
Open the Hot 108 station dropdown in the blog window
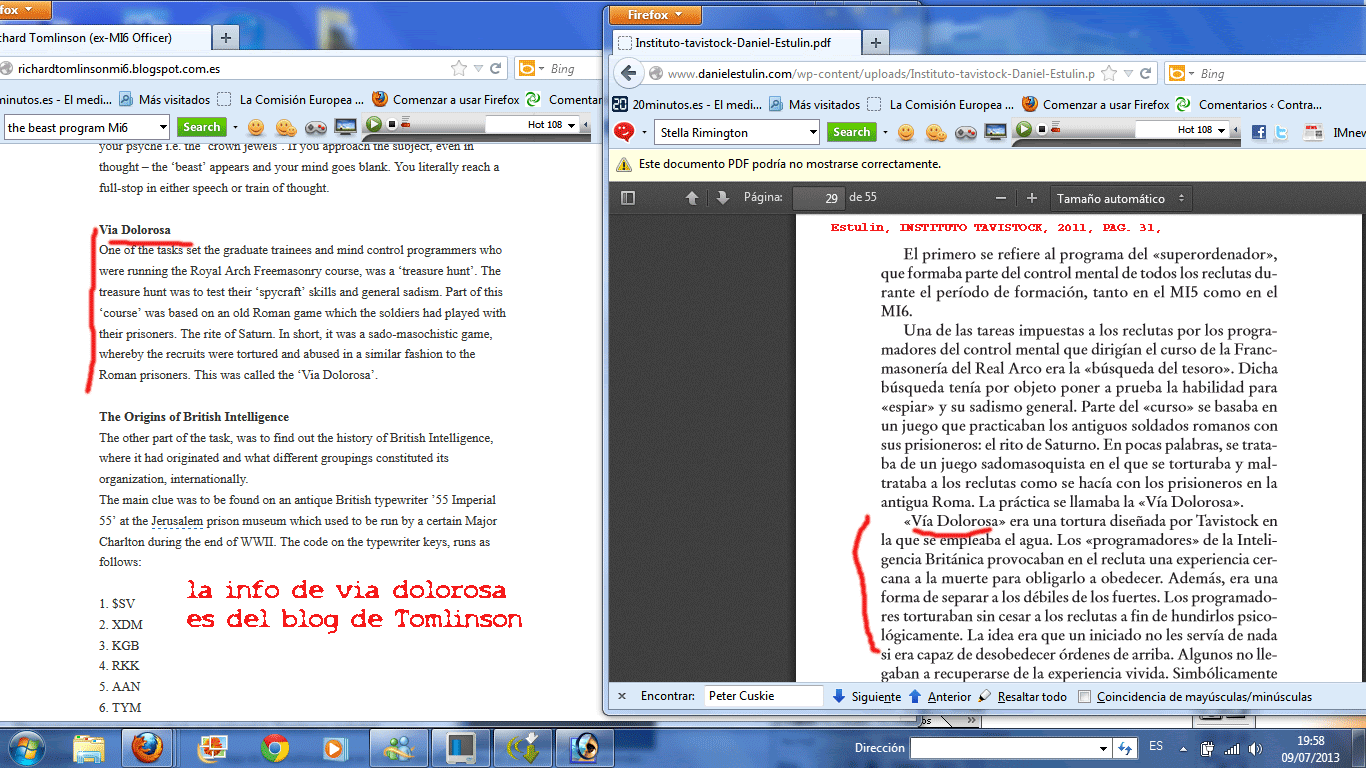[572, 125]
